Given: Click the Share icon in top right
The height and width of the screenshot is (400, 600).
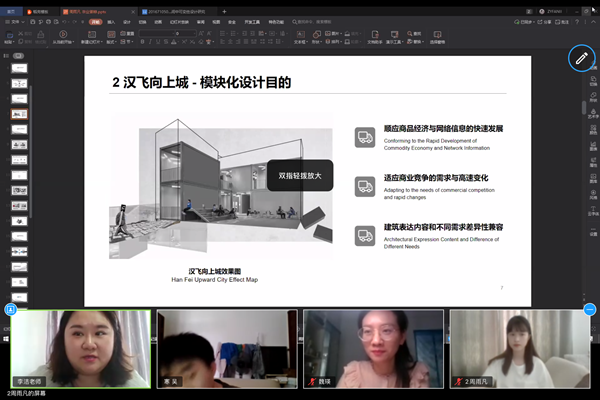Looking at the screenshot, I should 544,20.
